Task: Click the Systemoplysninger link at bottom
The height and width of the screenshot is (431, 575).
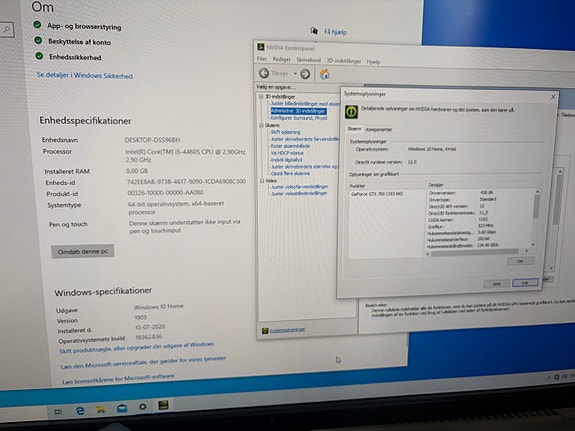Action: (x=288, y=330)
